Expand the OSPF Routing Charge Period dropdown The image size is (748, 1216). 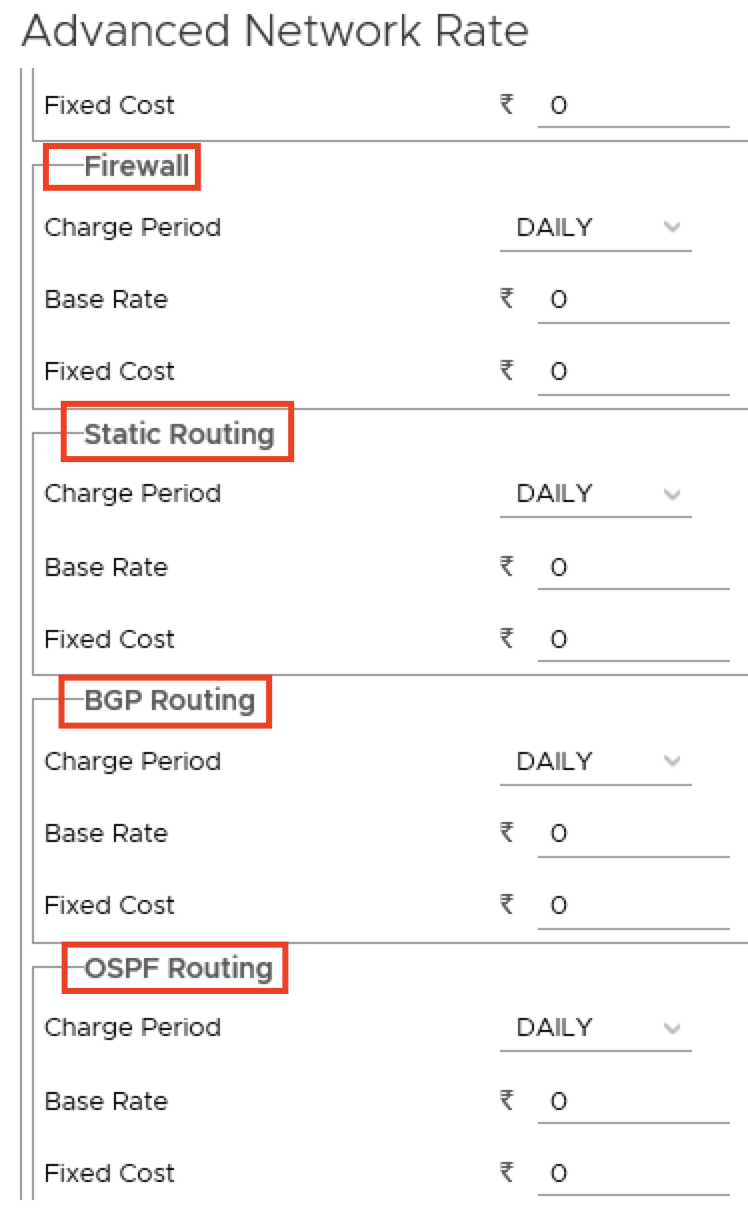[x=596, y=1028]
